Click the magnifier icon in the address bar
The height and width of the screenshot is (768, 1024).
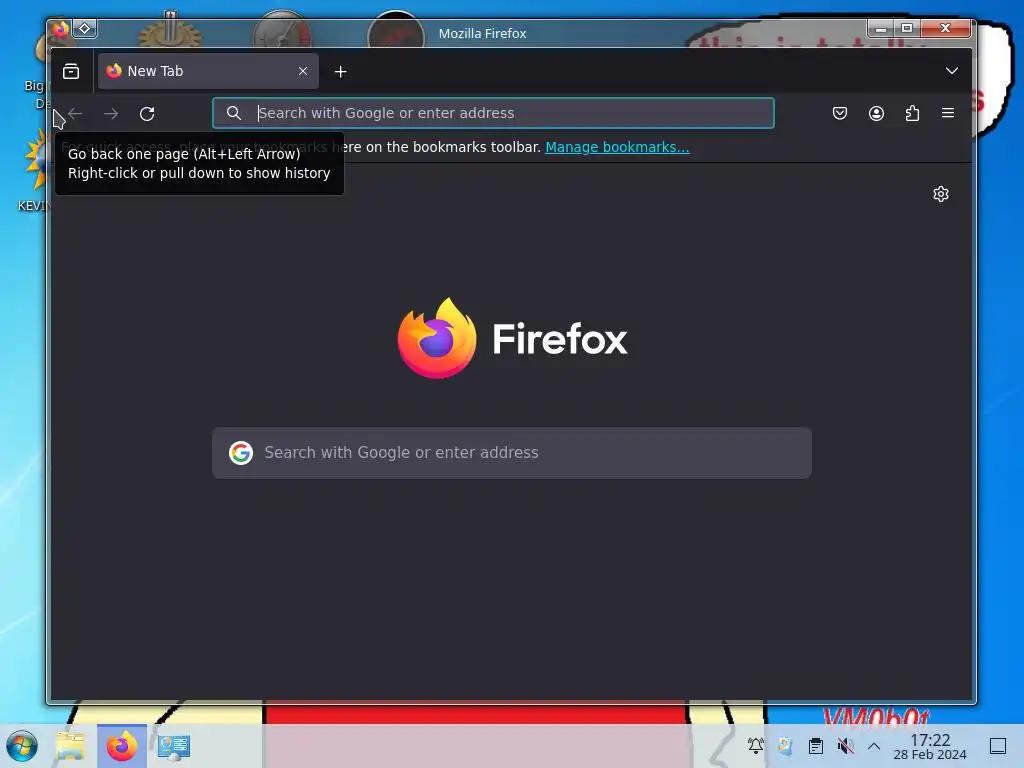click(234, 113)
